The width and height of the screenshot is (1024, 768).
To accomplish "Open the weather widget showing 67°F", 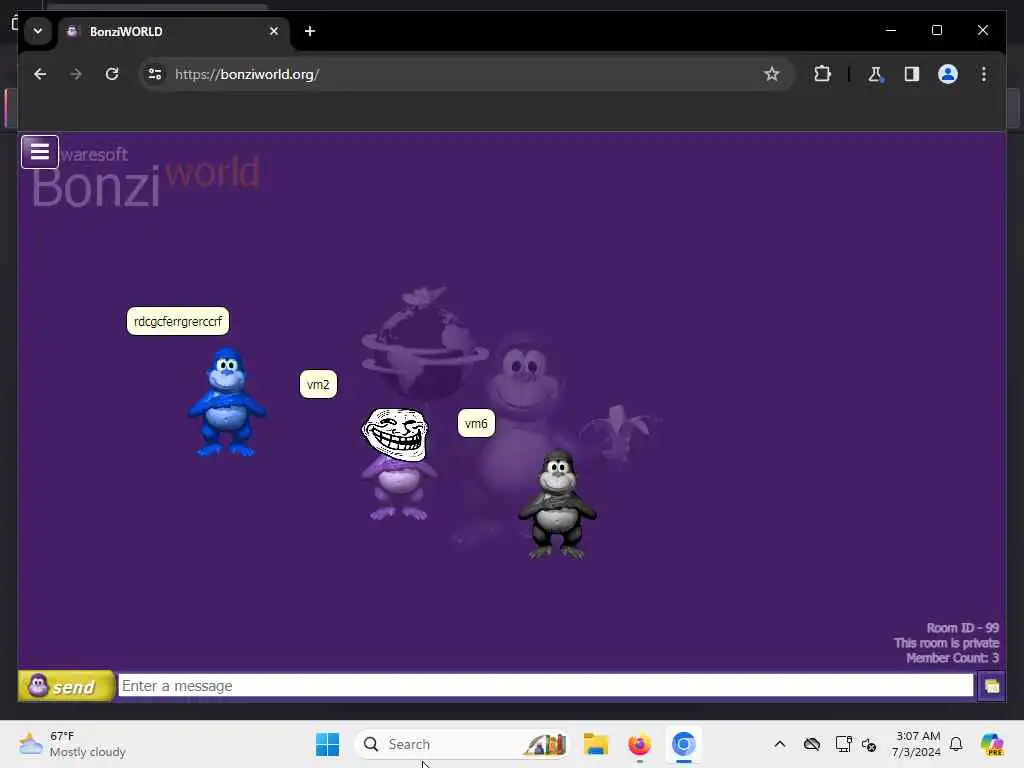I will tap(72, 744).
